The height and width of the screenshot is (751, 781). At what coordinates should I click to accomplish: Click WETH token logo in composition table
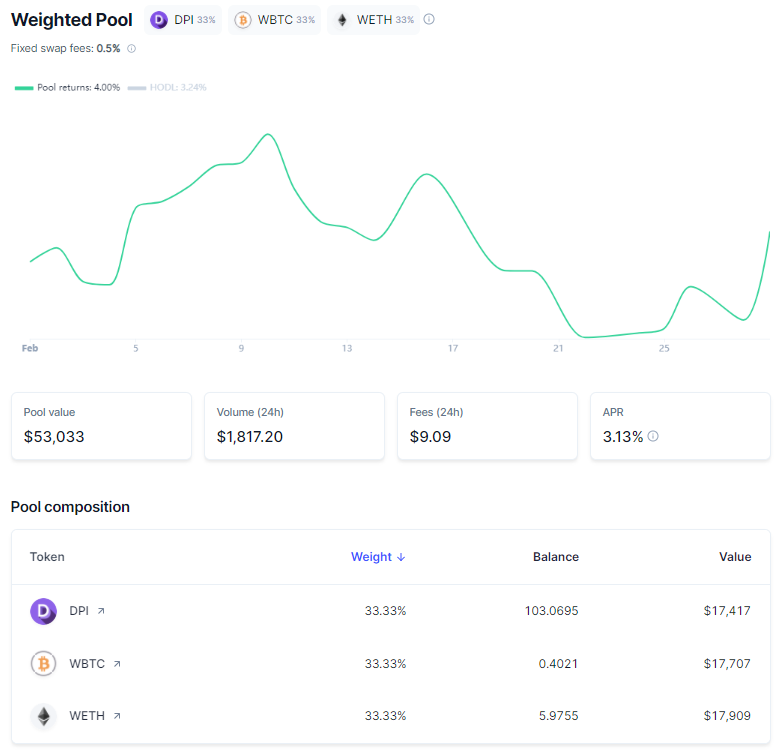click(x=43, y=716)
